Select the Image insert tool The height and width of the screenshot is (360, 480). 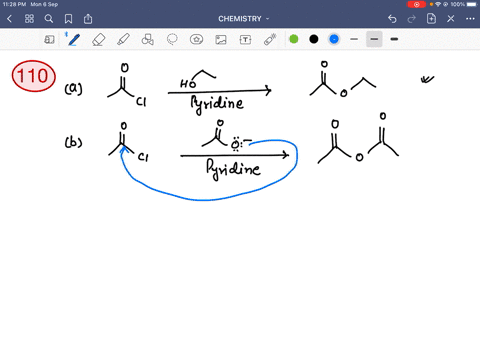[x=221, y=40]
